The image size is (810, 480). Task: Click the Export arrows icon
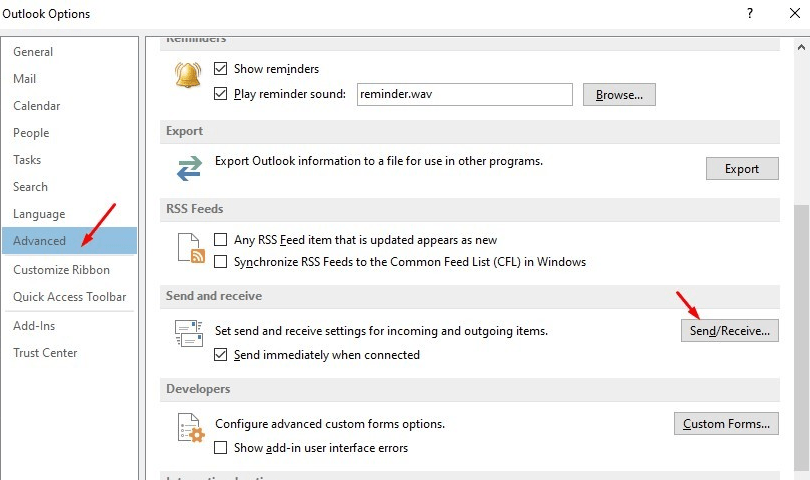coord(189,168)
